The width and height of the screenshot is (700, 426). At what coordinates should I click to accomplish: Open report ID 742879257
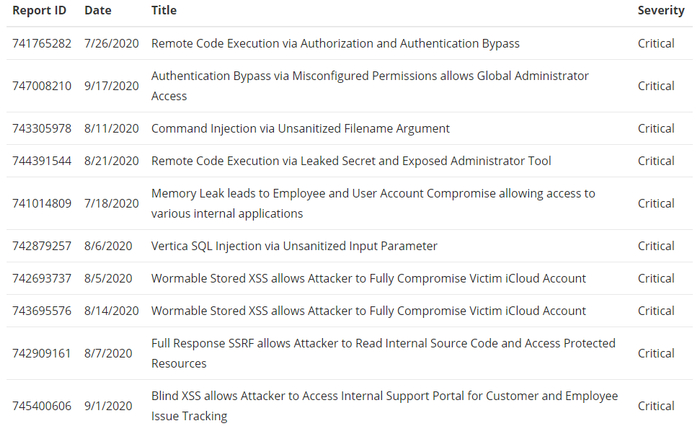tap(42, 246)
